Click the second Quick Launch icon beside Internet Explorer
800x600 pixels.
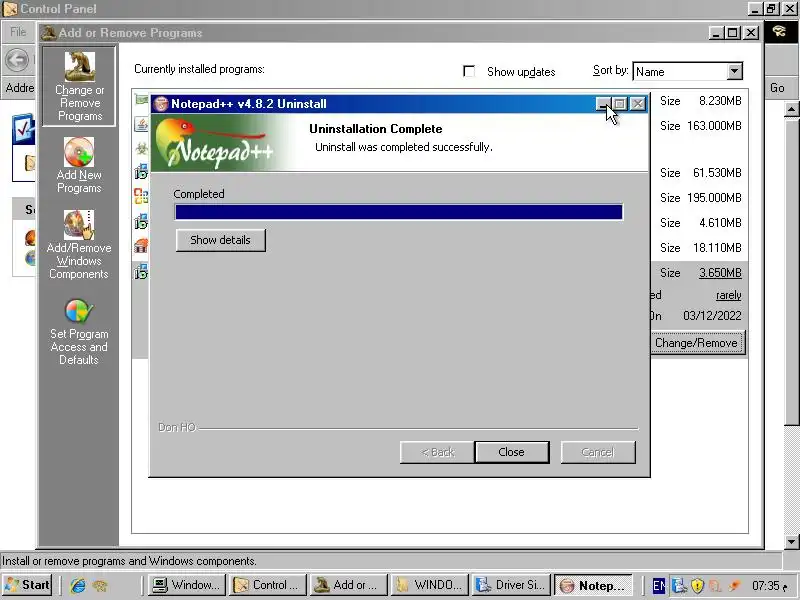100,585
